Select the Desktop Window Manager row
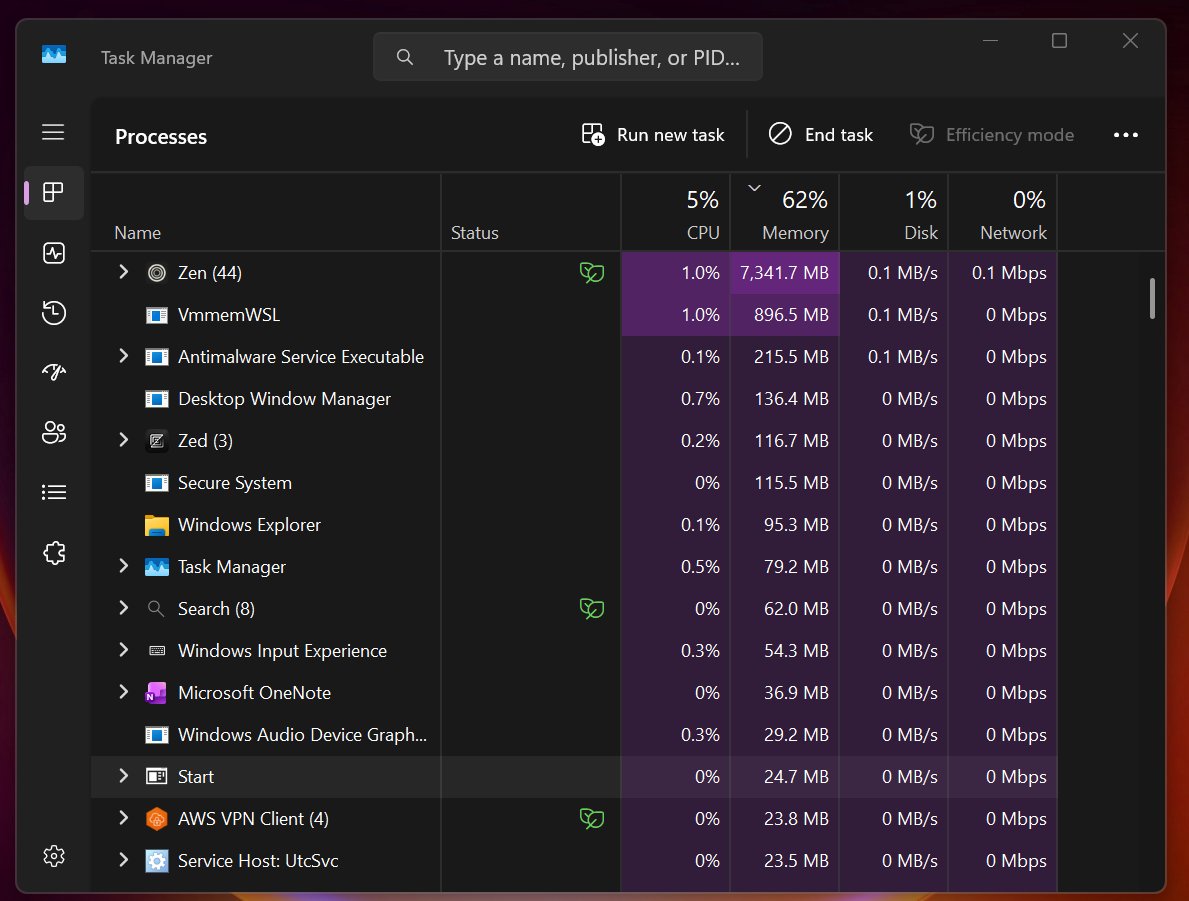 [574, 399]
